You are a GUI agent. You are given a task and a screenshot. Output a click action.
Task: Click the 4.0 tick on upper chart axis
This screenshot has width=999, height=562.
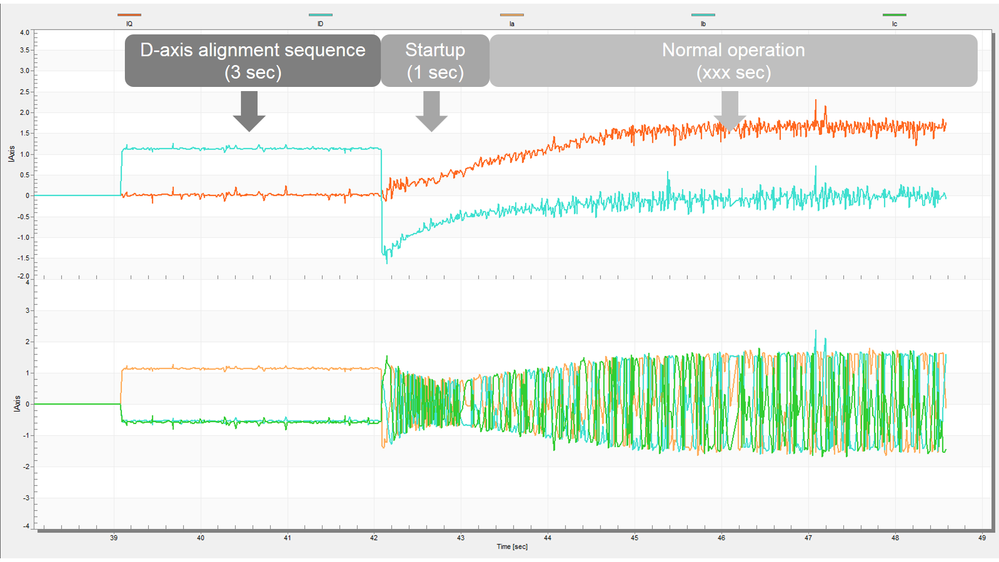(x=24, y=32)
